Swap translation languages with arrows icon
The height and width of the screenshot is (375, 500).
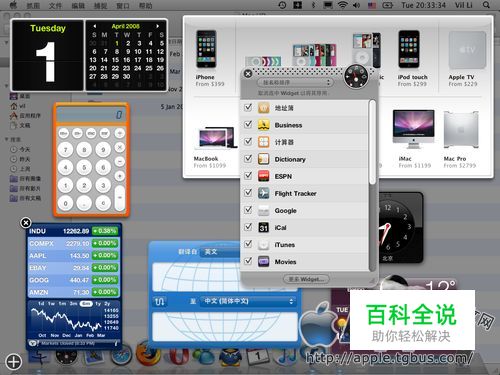click(x=160, y=302)
